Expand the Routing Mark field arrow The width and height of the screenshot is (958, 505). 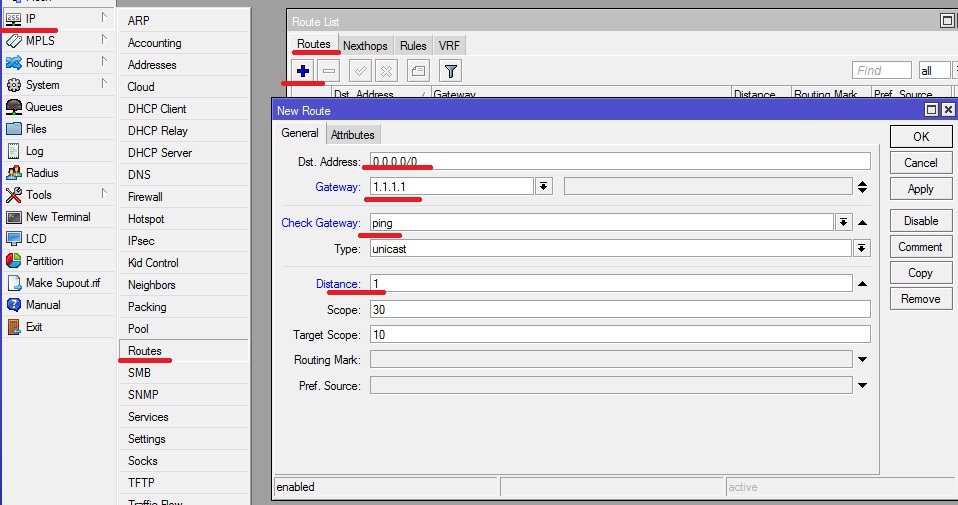point(862,359)
